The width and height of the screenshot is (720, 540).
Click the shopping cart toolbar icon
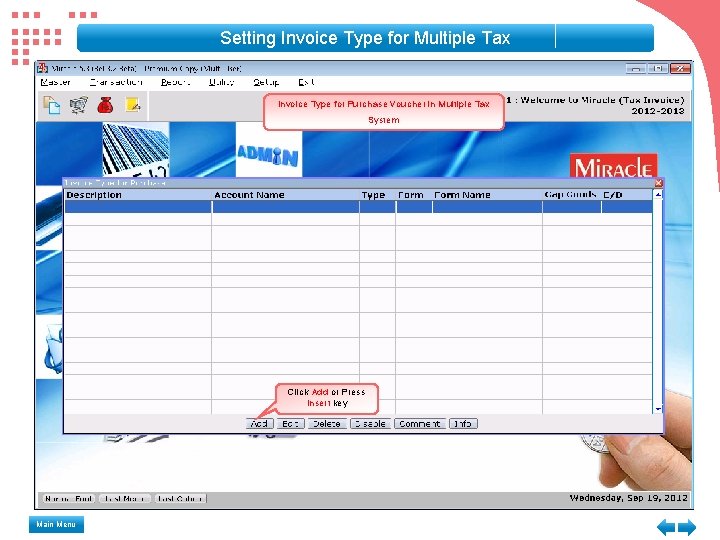pos(79,105)
